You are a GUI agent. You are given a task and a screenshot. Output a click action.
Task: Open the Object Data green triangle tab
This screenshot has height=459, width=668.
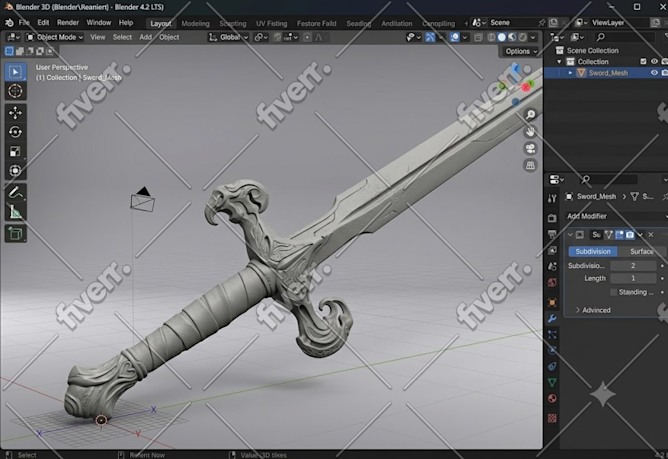(552, 382)
